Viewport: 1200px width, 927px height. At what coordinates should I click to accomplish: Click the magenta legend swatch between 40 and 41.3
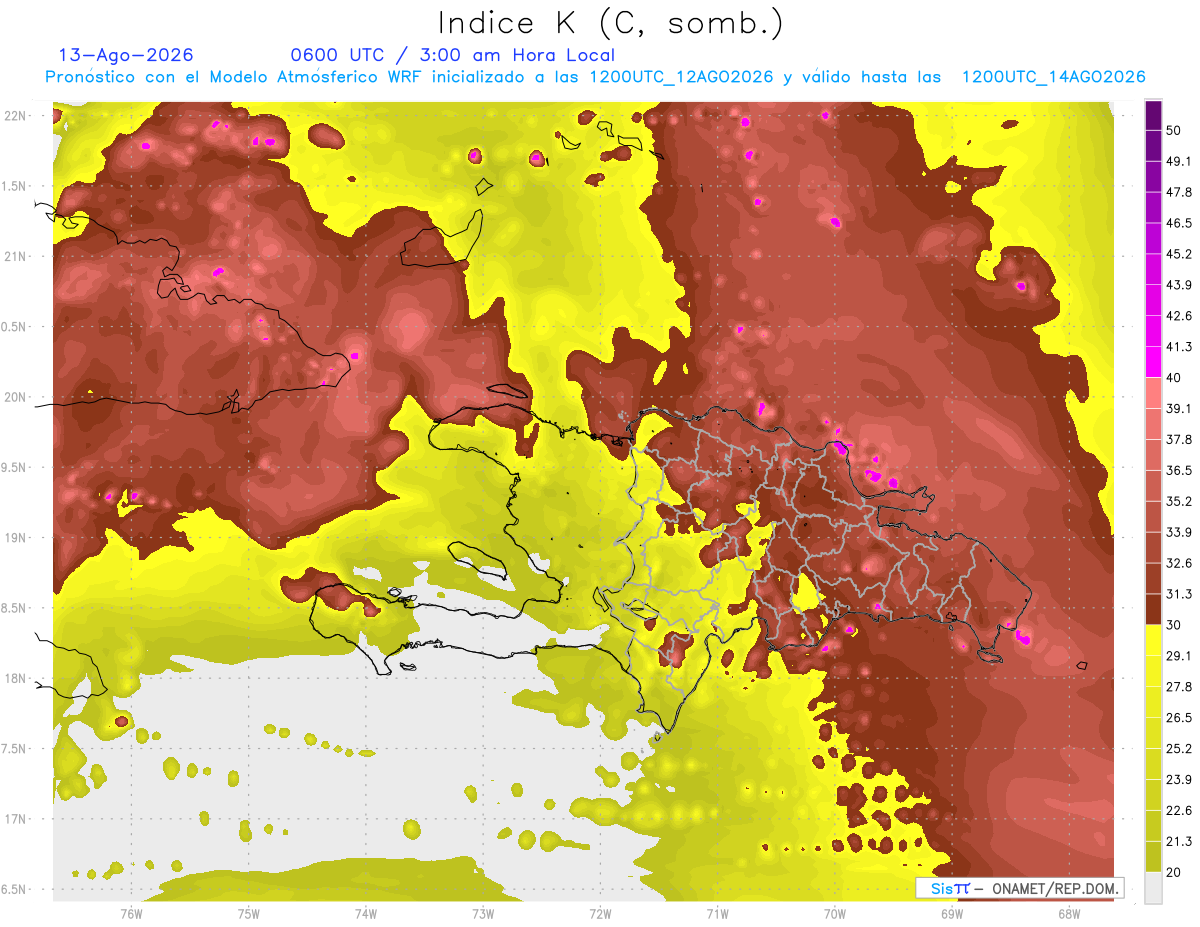click(x=1153, y=361)
